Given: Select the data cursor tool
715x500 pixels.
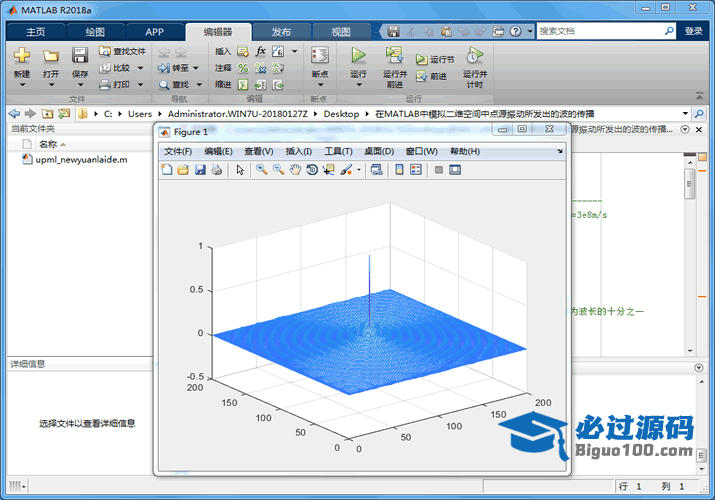Looking at the screenshot, I should [x=329, y=170].
